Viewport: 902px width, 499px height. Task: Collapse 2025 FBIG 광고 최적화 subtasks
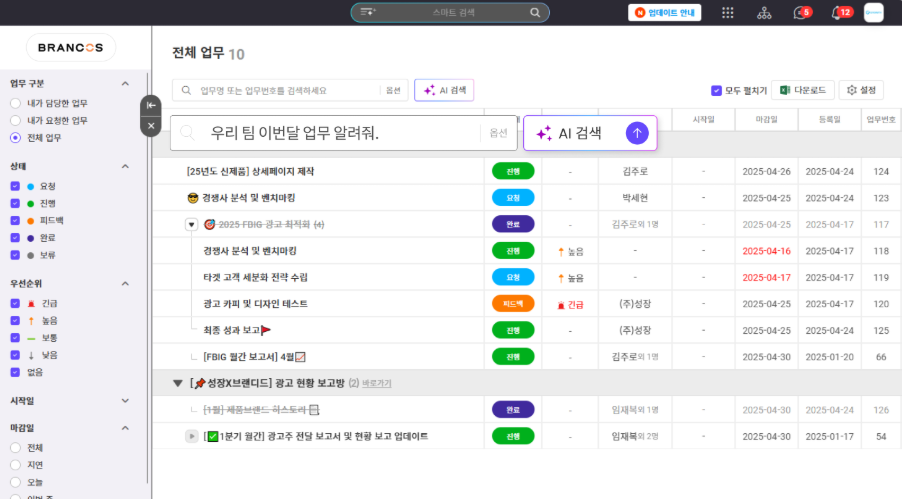pos(192,224)
